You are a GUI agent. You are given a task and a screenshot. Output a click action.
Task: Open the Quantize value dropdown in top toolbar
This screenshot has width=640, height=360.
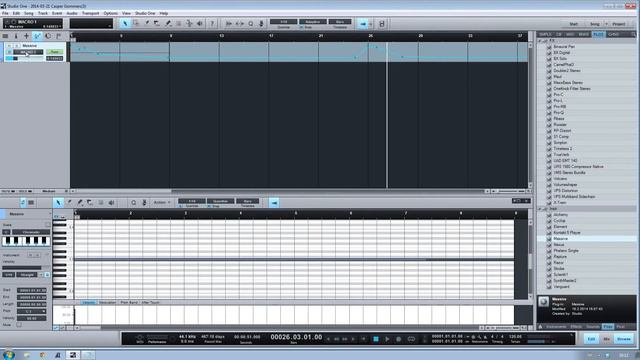tap(283, 22)
